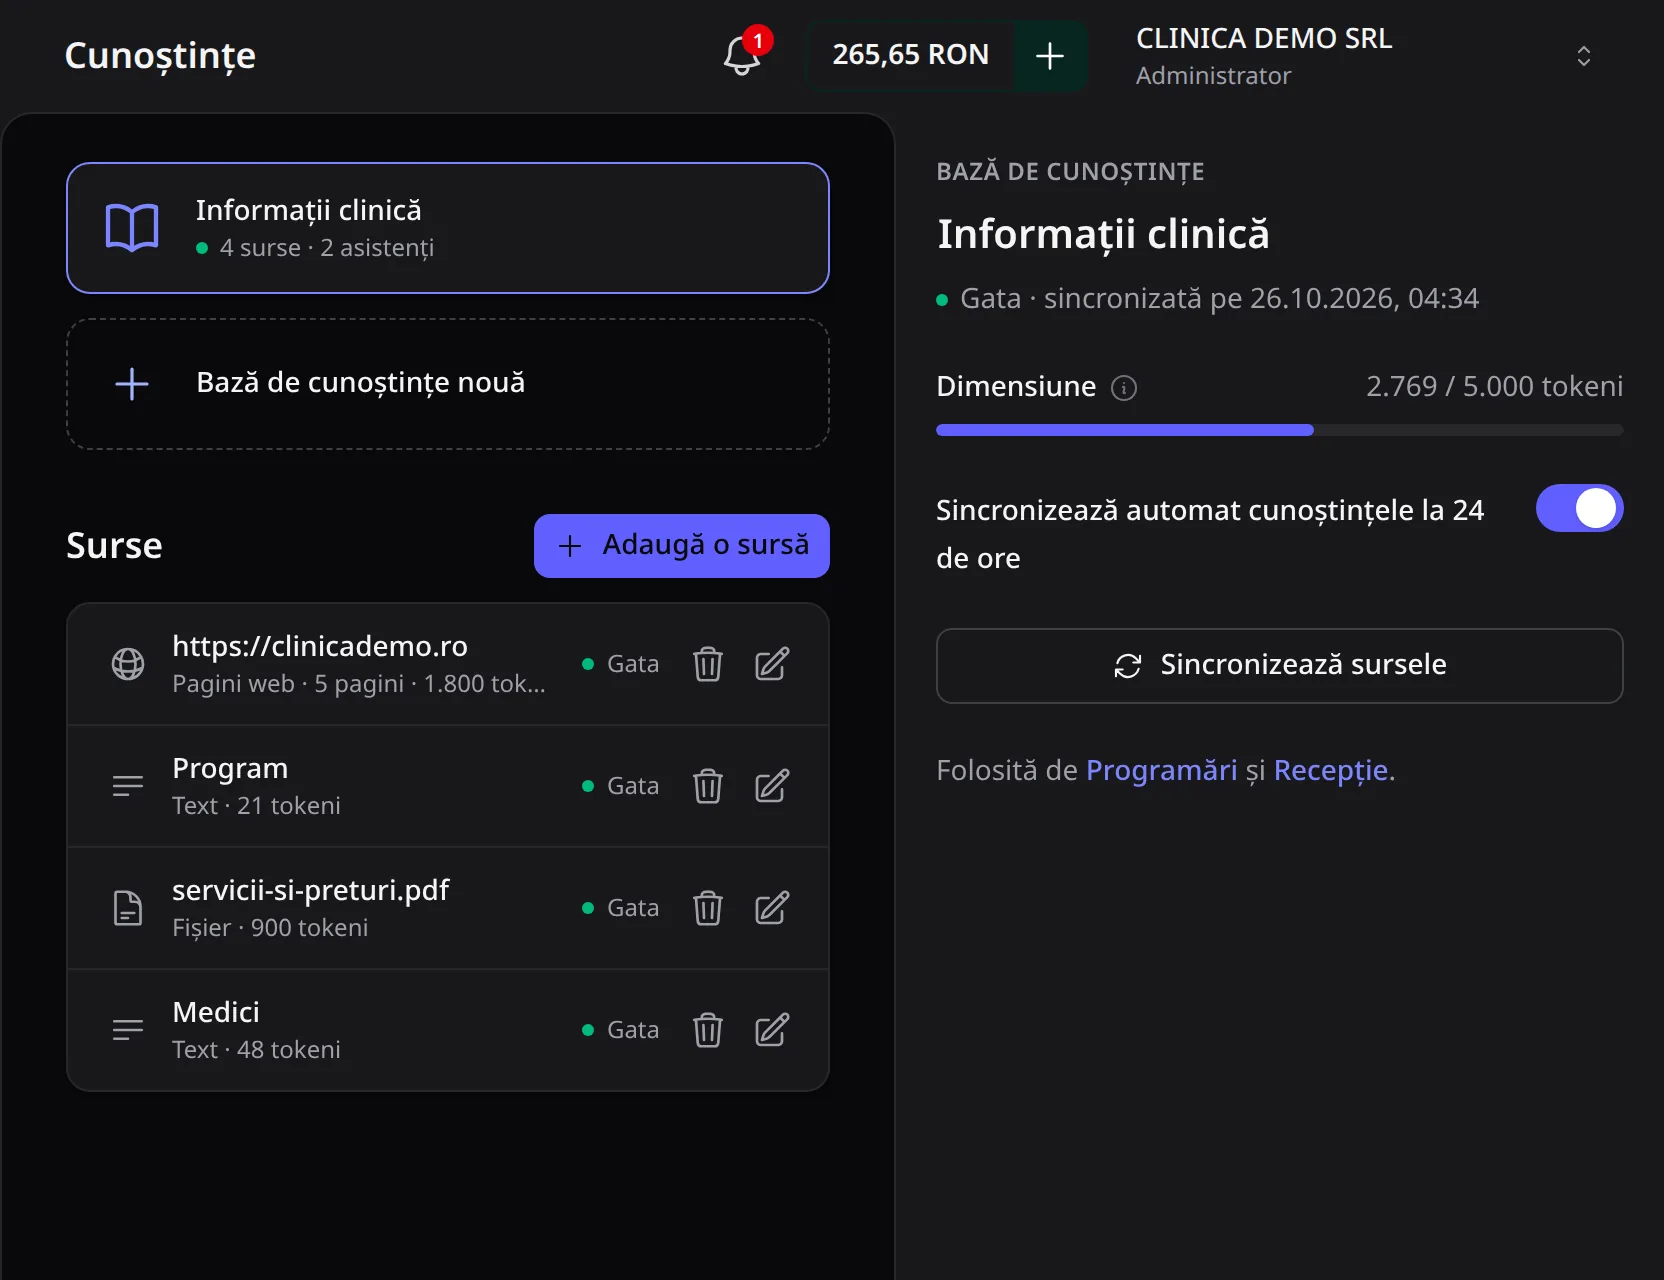Toggle automatic 24-hour knowledge sync off
The width and height of the screenshot is (1664, 1280).
[x=1579, y=508]
